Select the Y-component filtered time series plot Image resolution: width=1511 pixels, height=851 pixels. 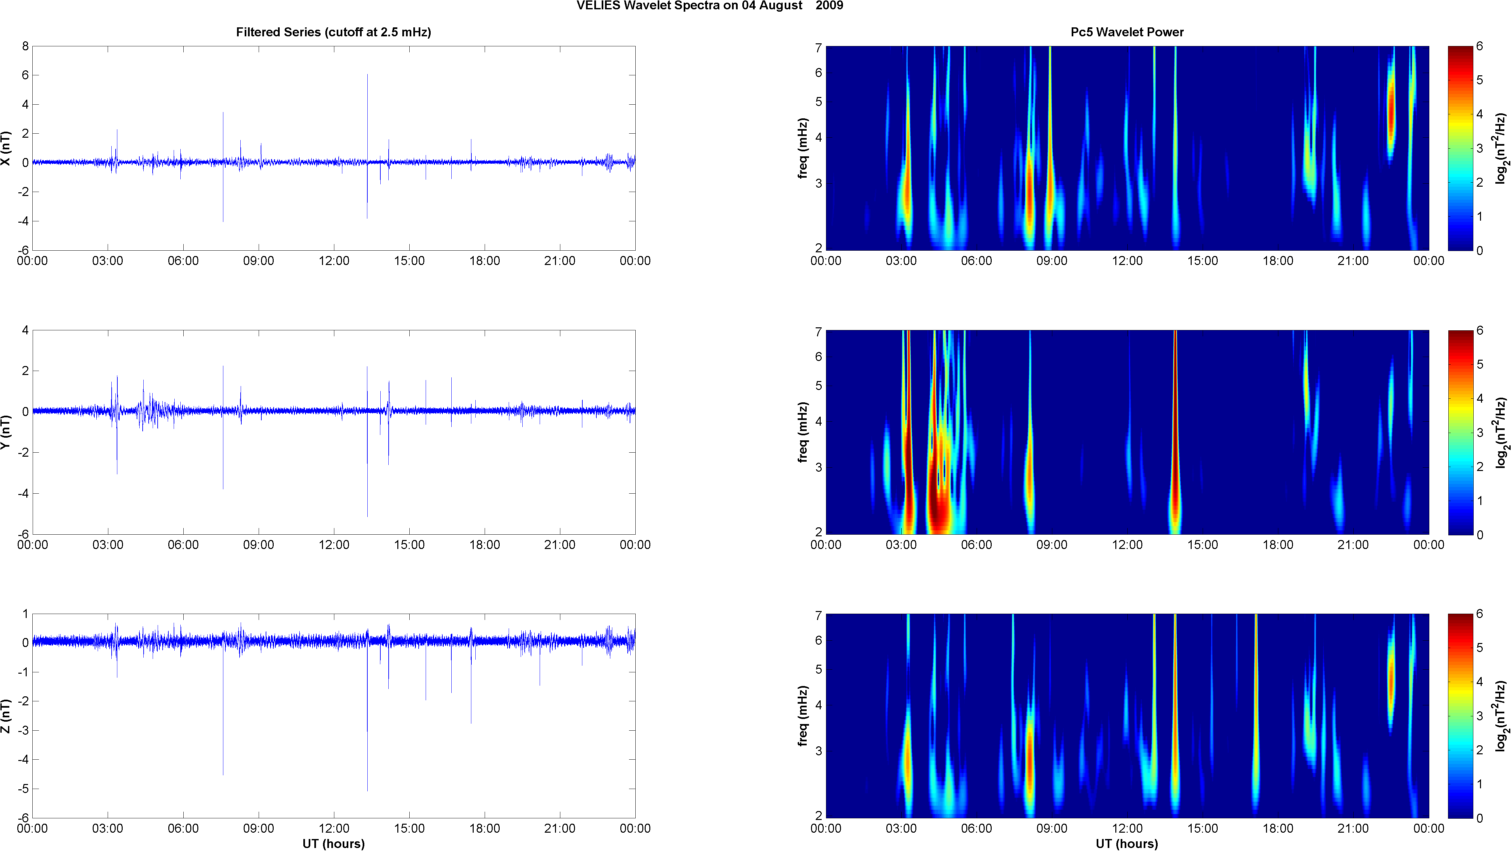click(x=334, y=432)
